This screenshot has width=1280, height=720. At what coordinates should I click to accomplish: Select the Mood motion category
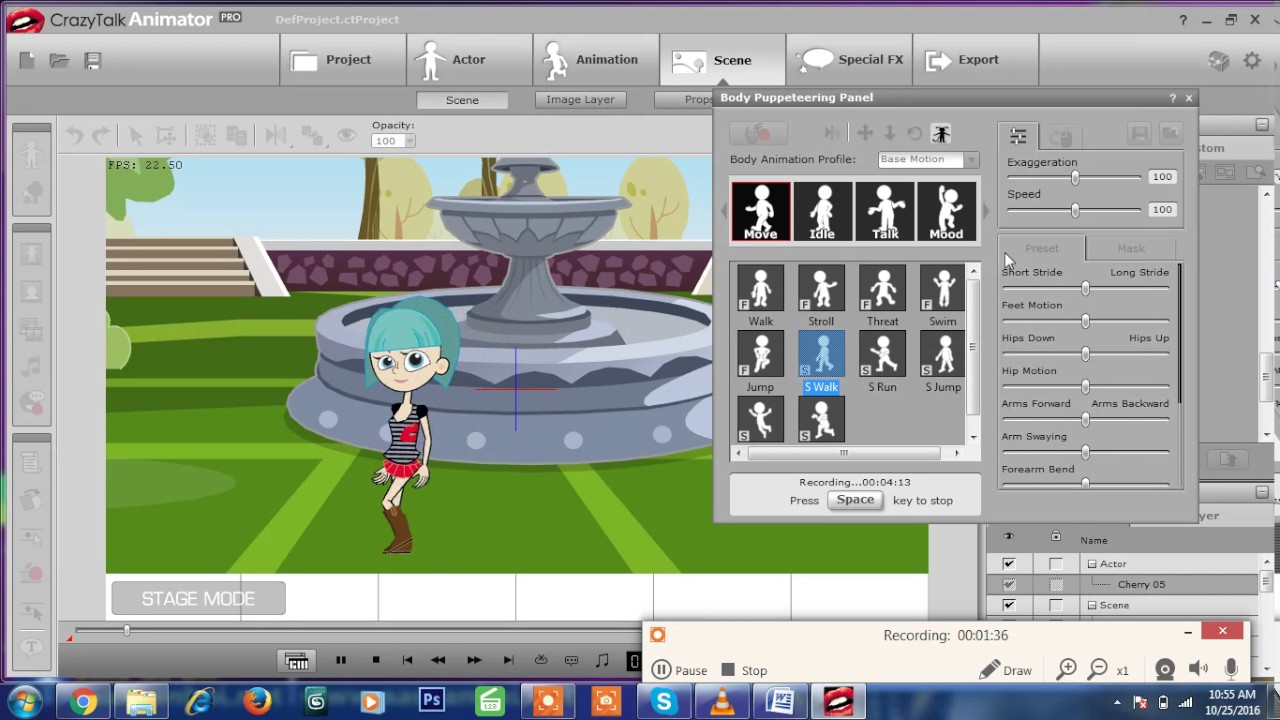click(946, 211)
